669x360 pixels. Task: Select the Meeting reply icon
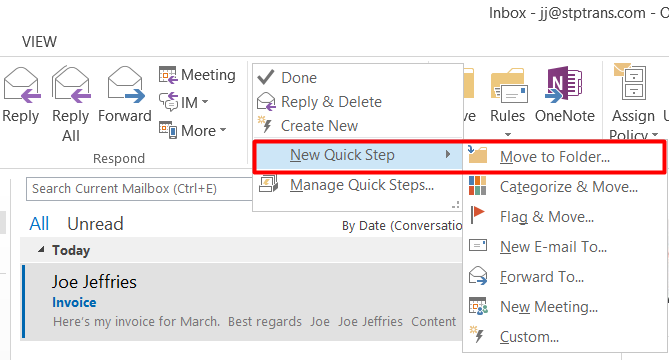coord(167,75)
